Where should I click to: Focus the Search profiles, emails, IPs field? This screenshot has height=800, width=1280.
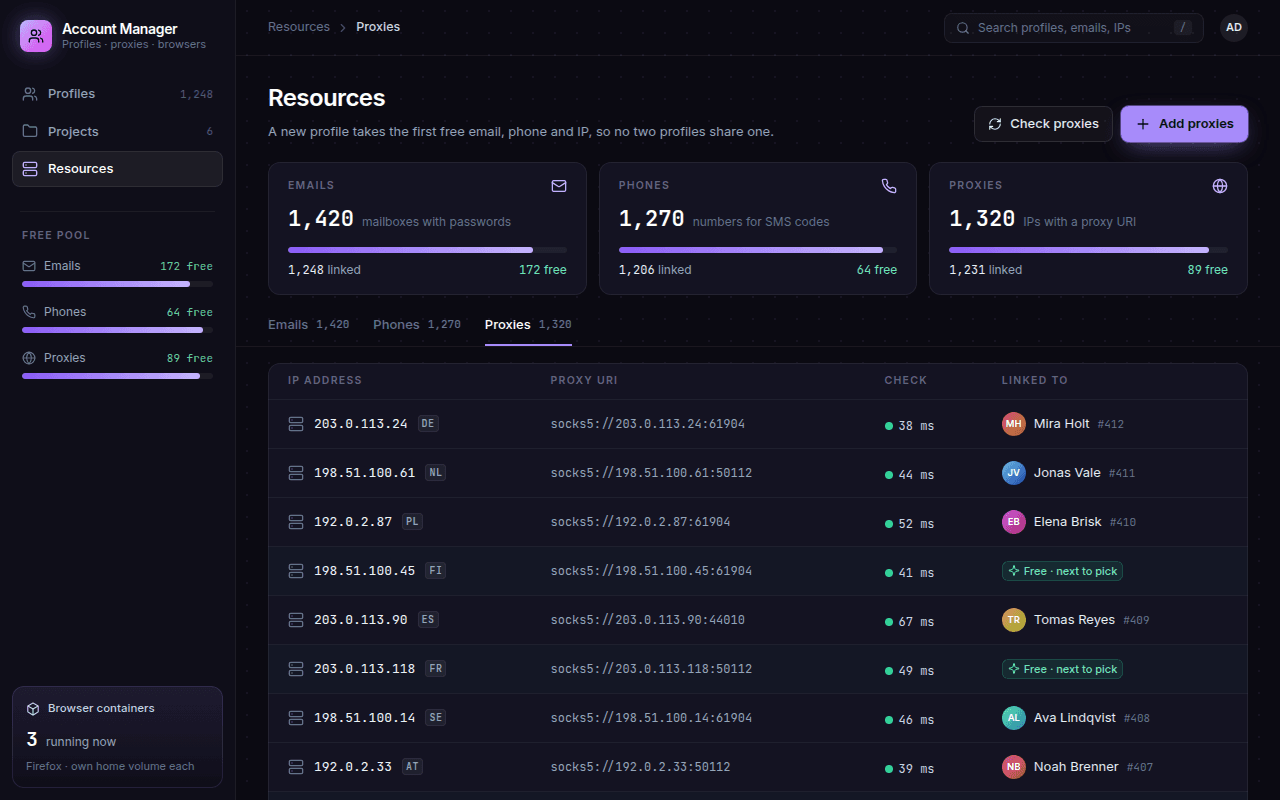click(x=1074, y=28)
